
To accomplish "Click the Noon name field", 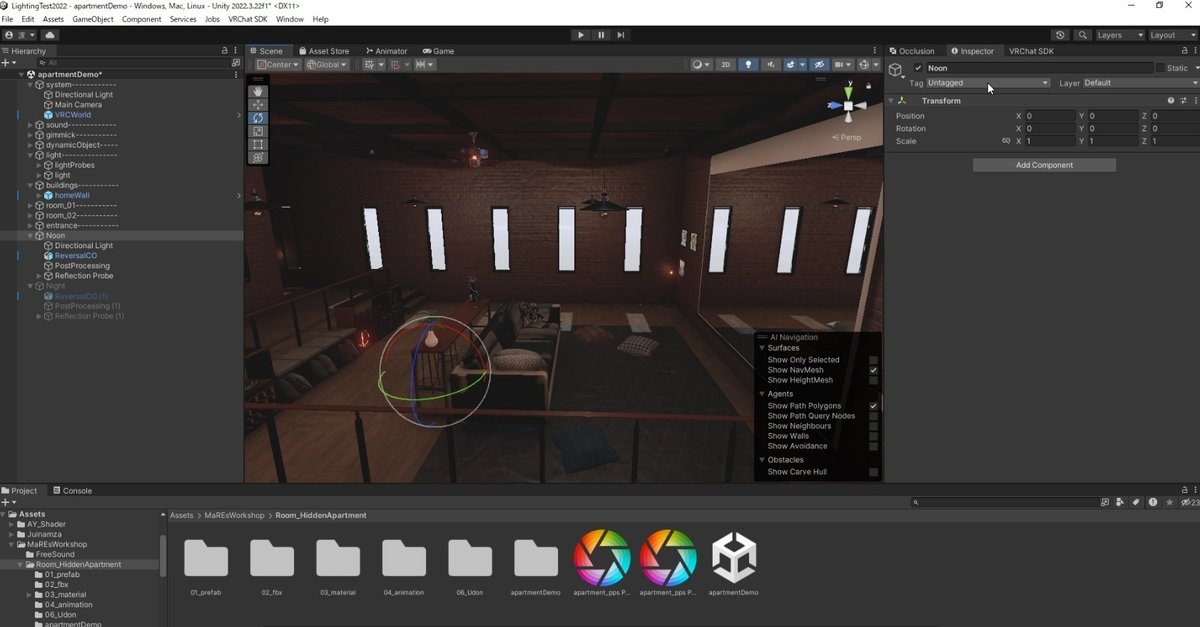I will coord(1038,68).
